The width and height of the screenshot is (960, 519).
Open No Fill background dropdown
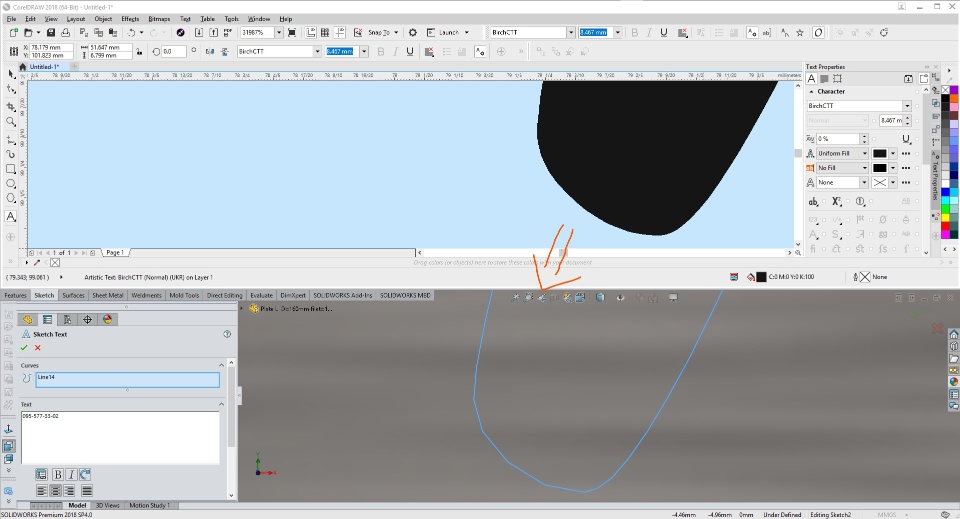(864, 168)
